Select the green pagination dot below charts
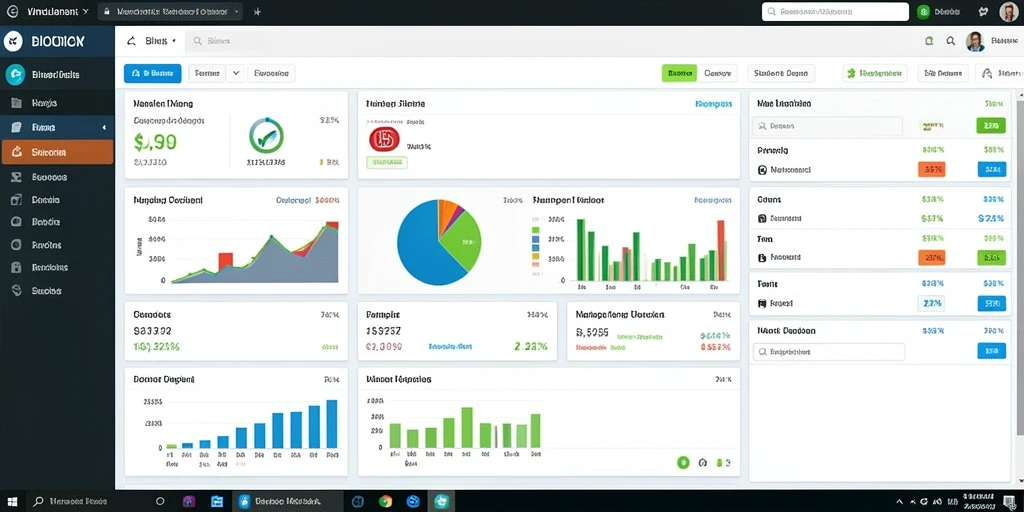 pos(683,462)
